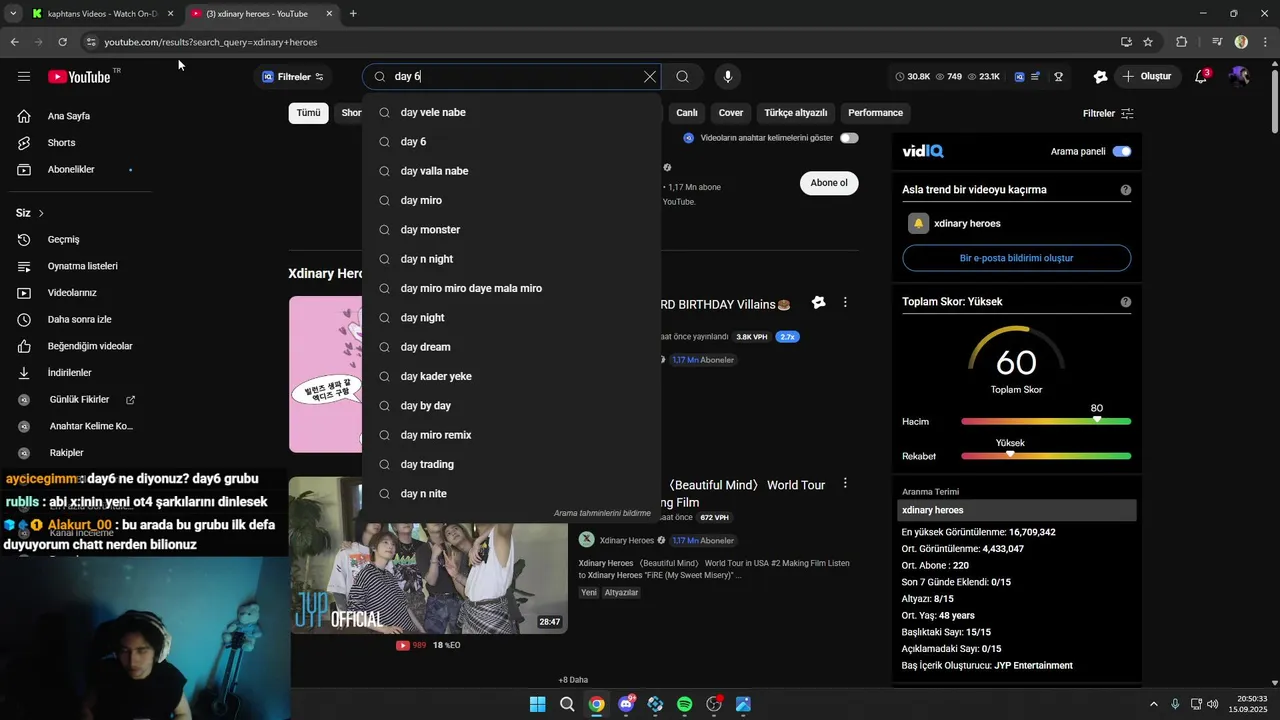1280x720 pixels.
Task: Open Chrome from the taskbar
Action: 596,704
